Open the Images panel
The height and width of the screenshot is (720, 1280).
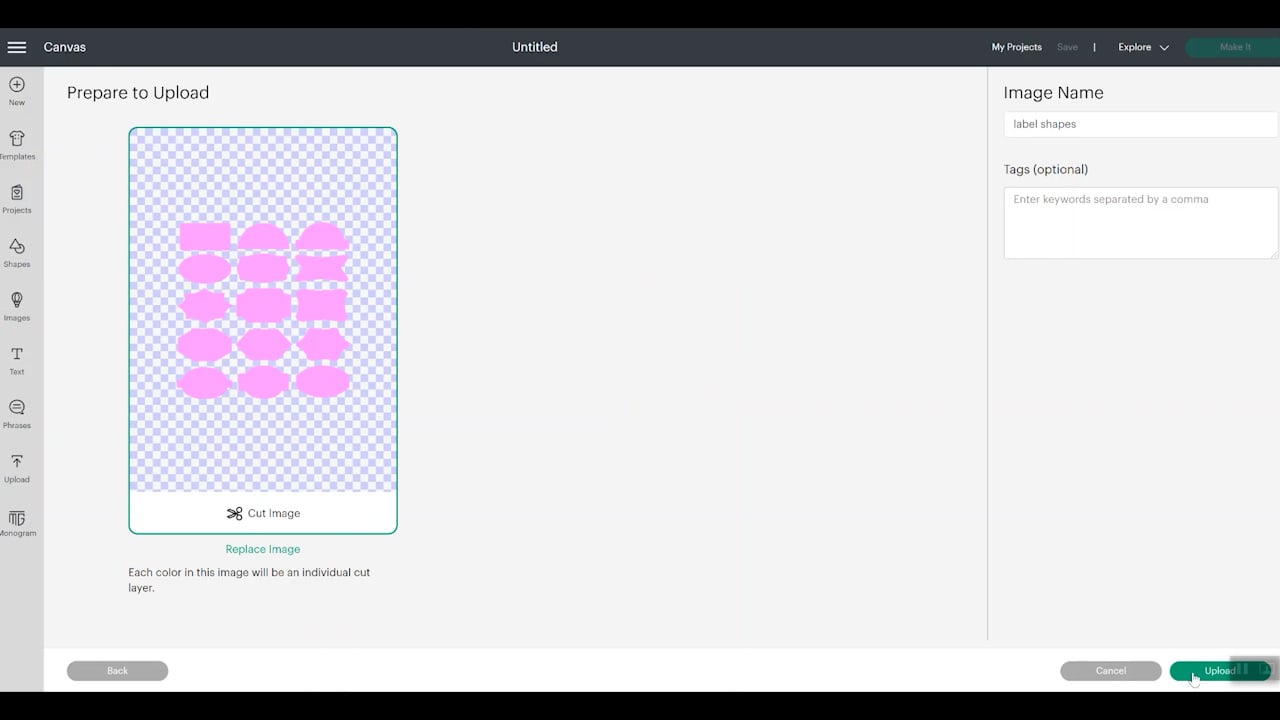click(17, 306)
